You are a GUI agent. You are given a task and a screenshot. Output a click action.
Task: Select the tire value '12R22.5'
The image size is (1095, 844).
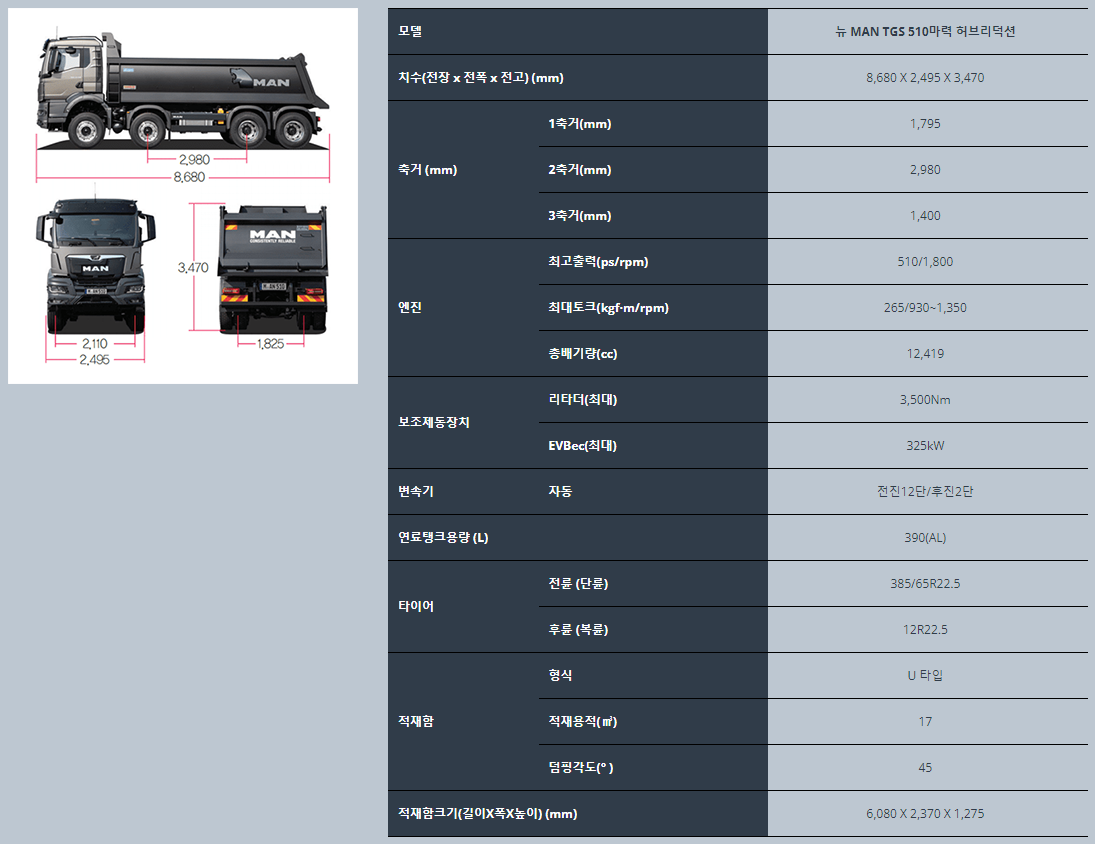[x=925, y=630]
